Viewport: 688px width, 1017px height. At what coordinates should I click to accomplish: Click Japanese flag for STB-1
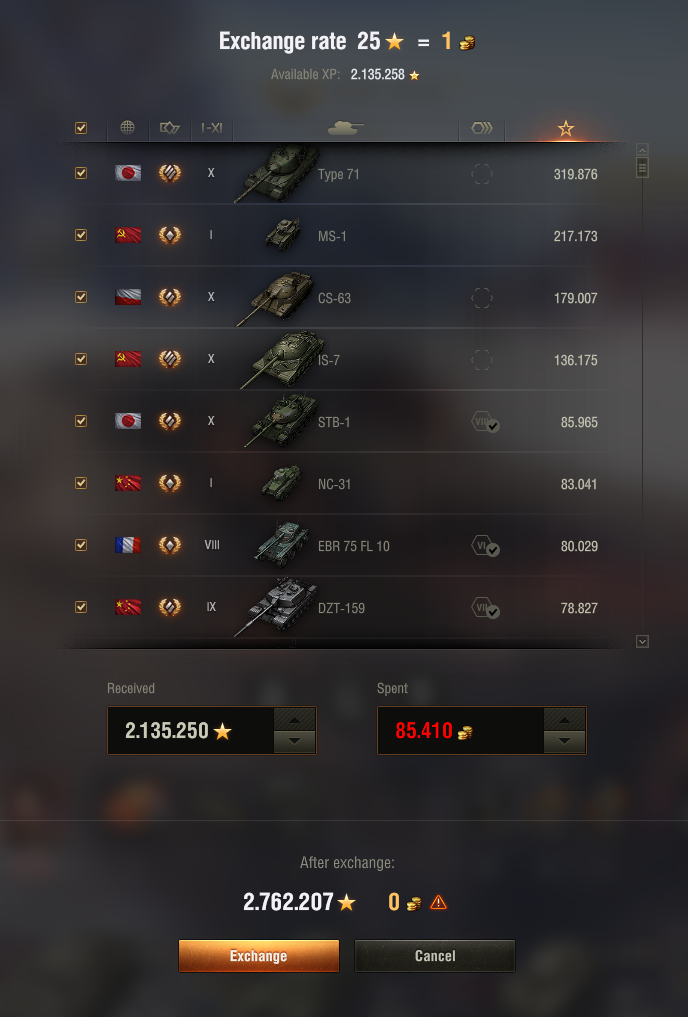(128, 421)
